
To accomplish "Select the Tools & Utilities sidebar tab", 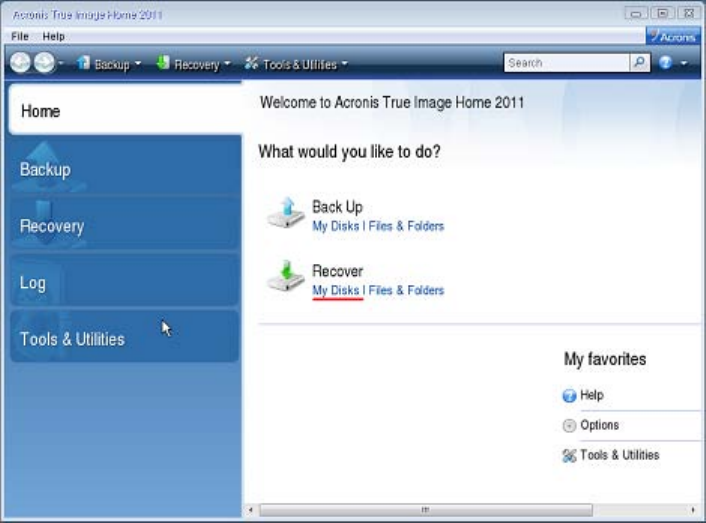I will point(125,337).
